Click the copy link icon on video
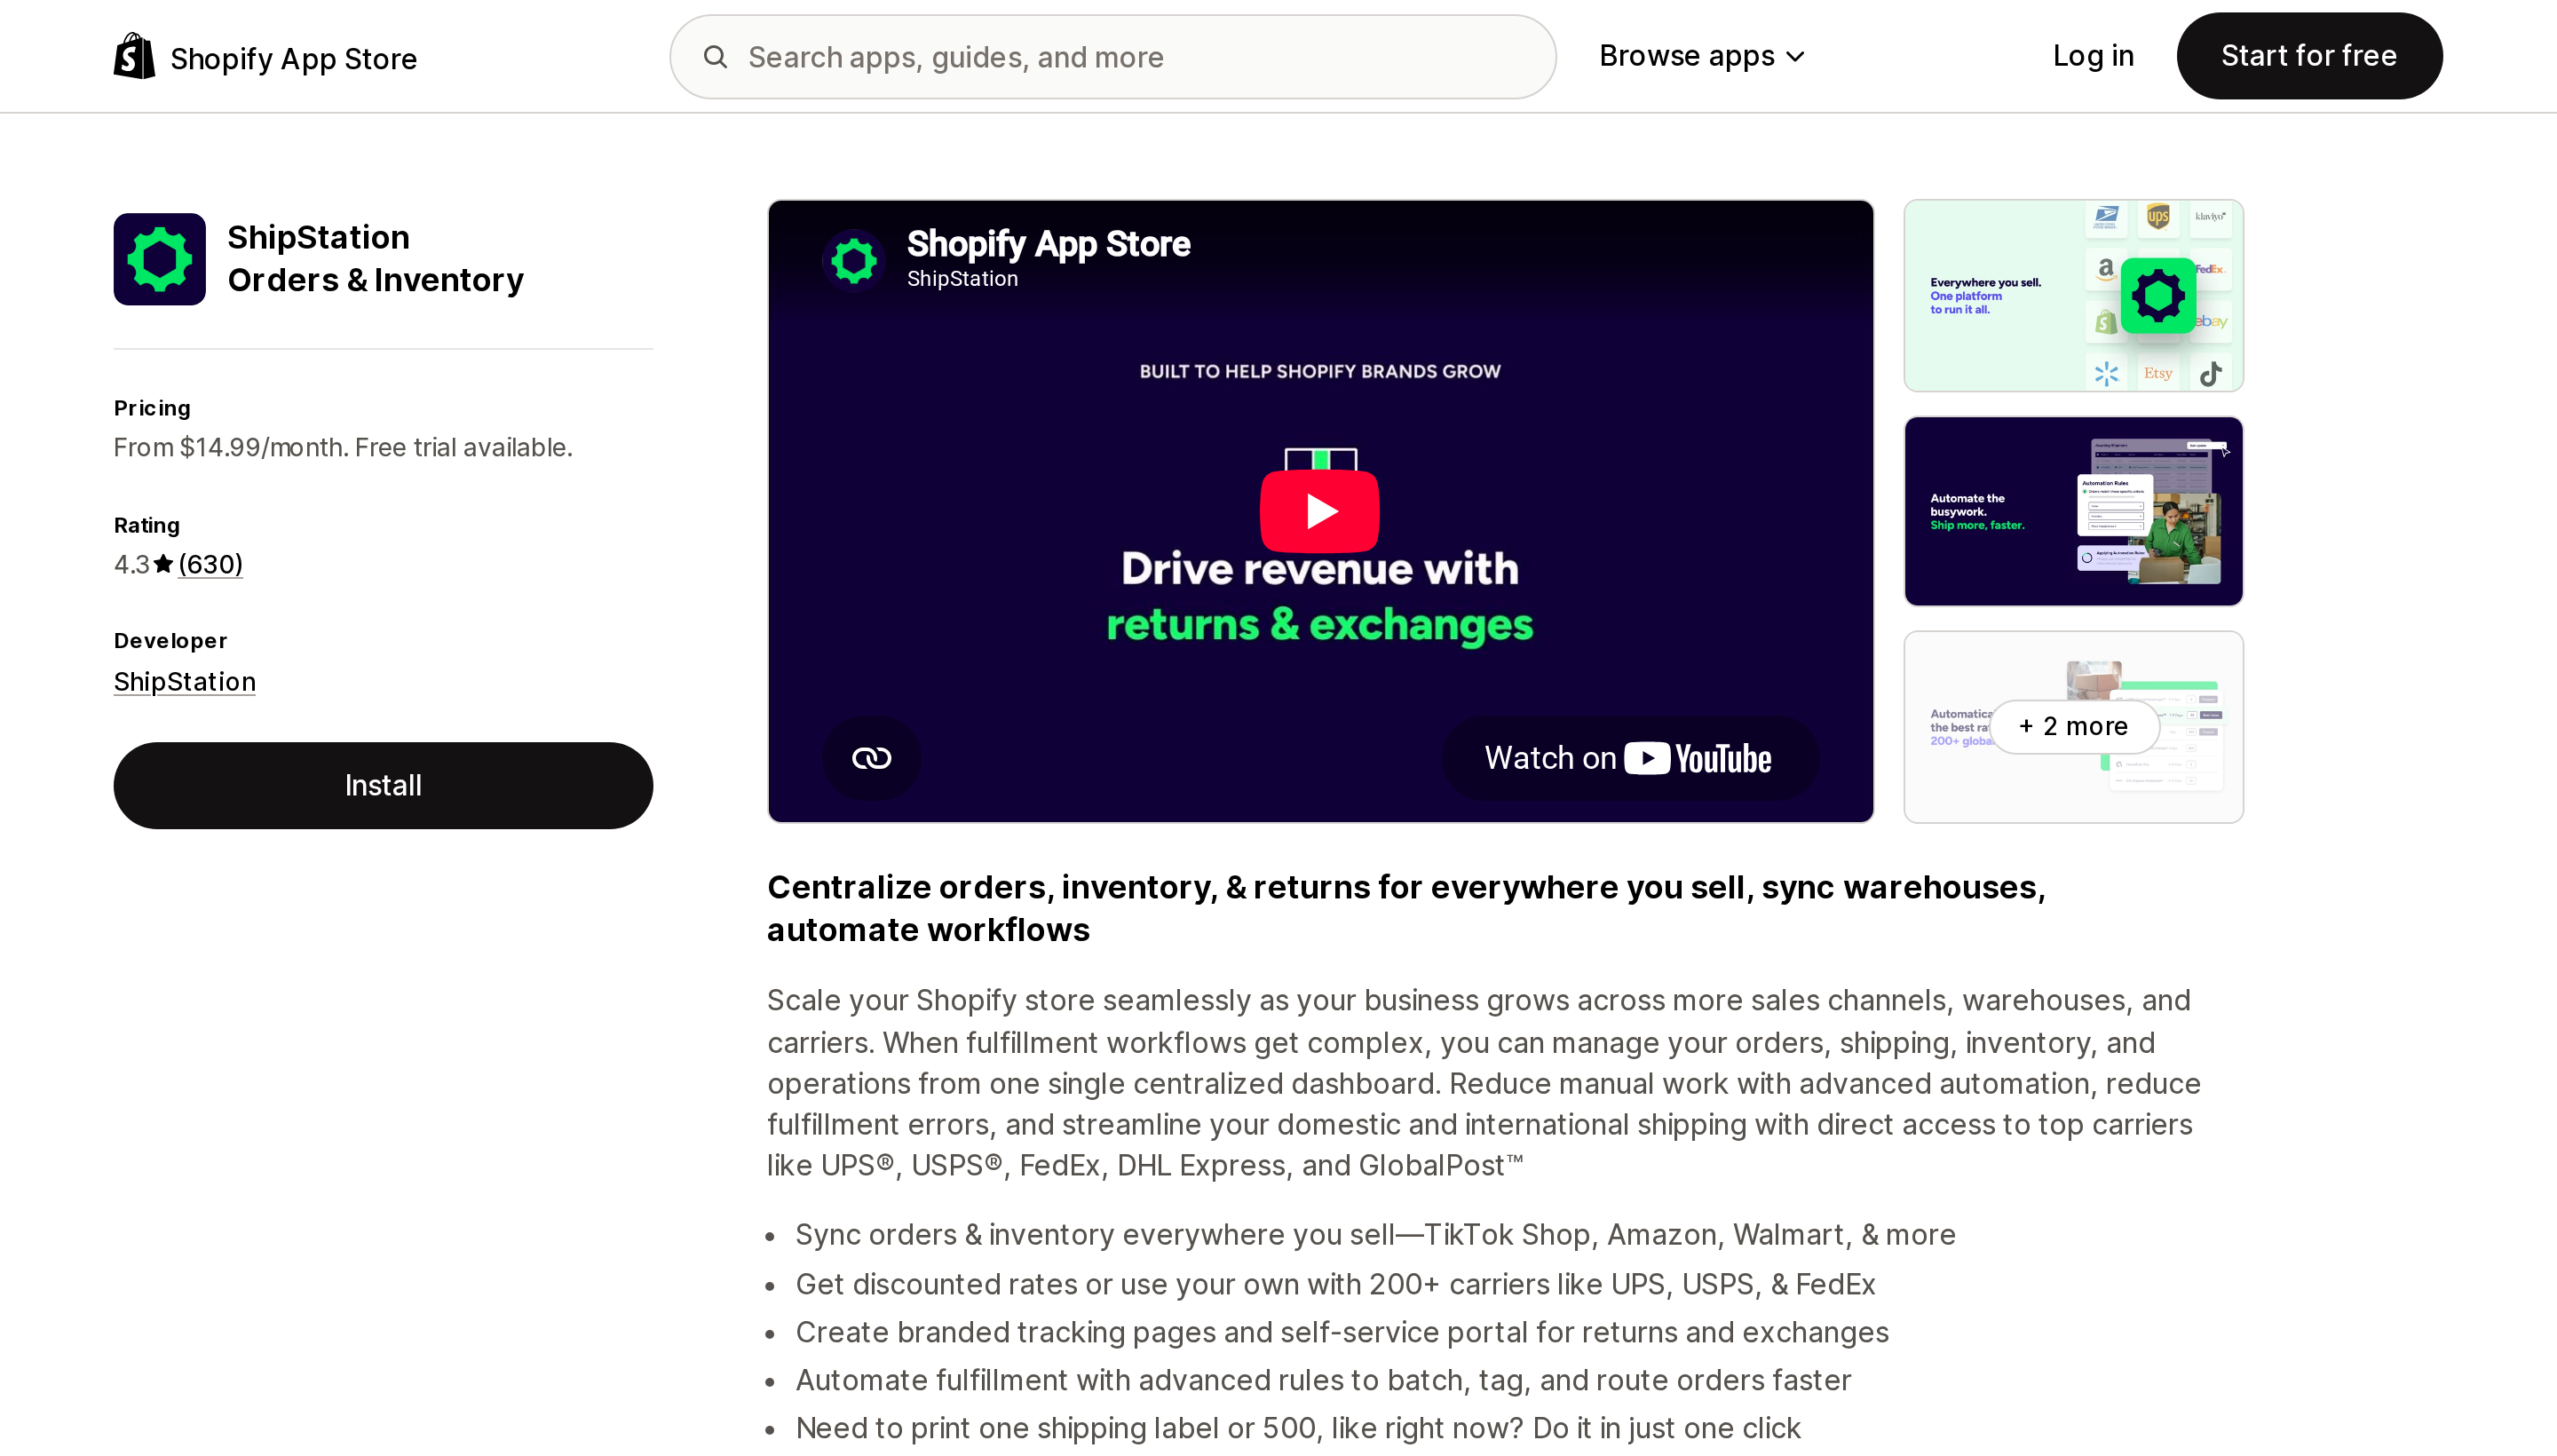 [x=871, y=758]
